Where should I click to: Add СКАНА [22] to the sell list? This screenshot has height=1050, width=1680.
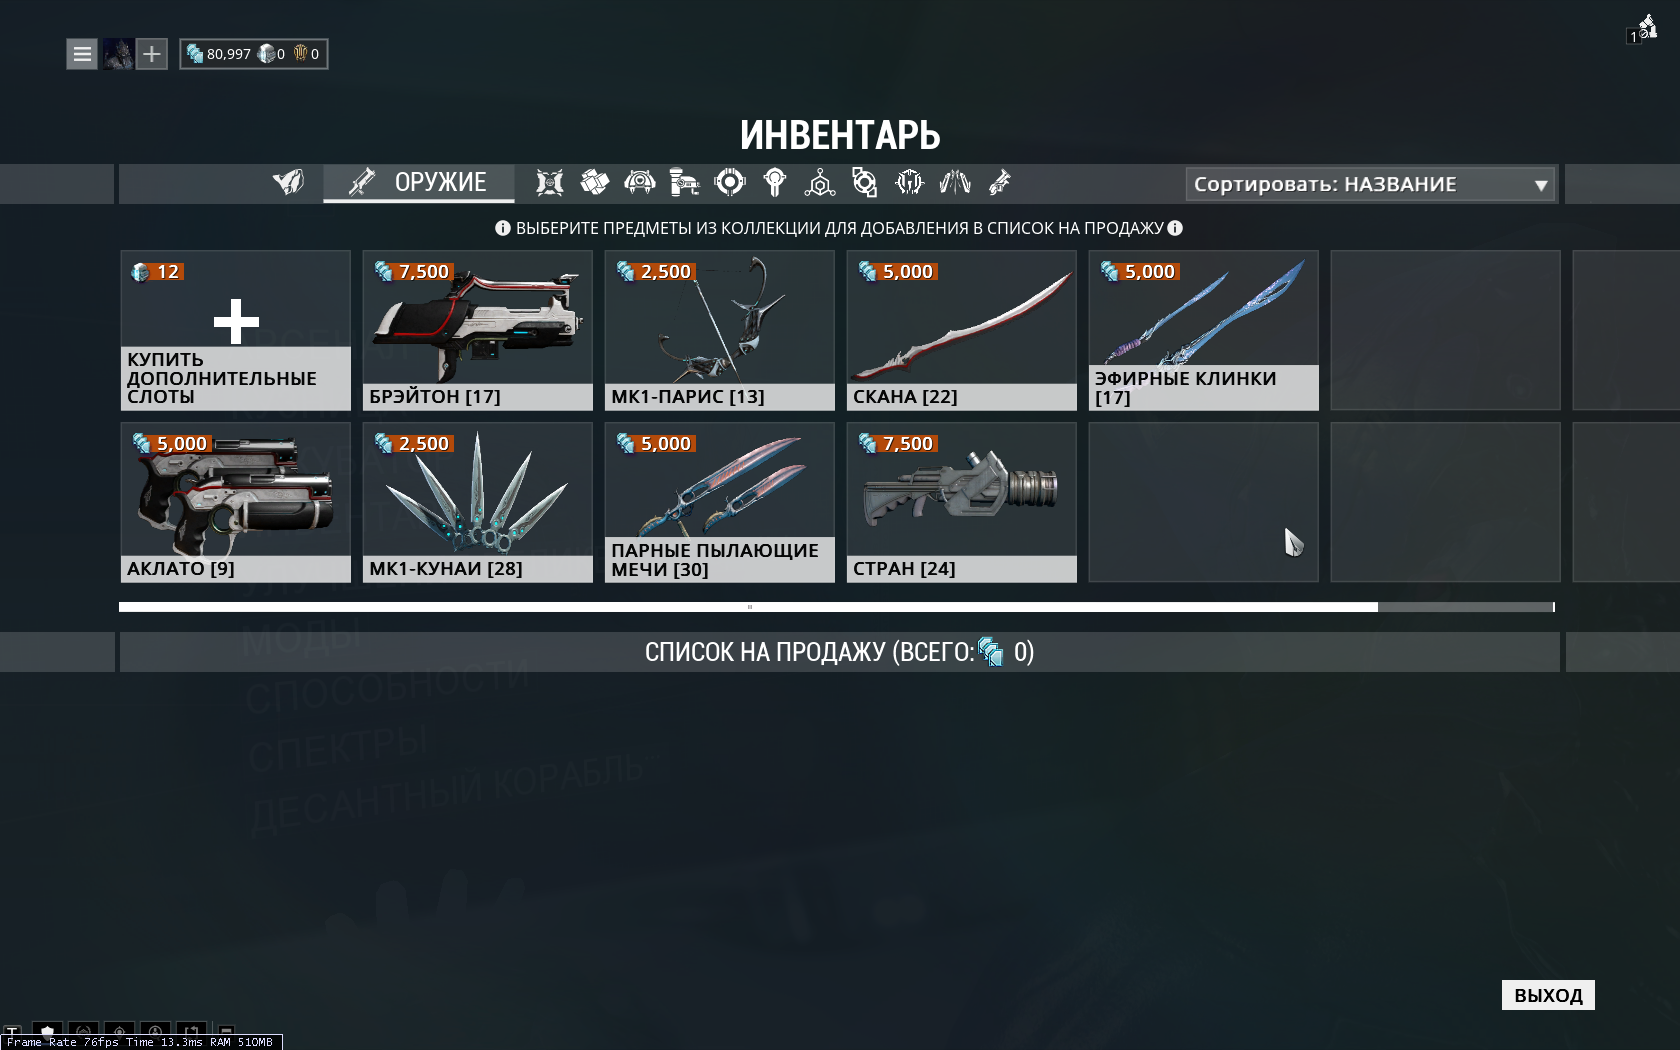pyautogui.click(x=962, y=330)
